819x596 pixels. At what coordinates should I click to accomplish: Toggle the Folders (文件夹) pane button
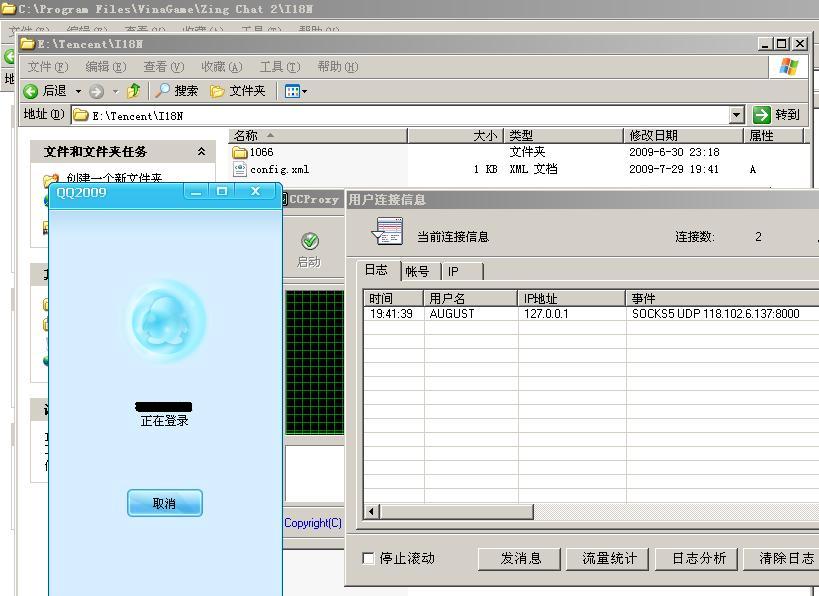[x=238, y=91]
